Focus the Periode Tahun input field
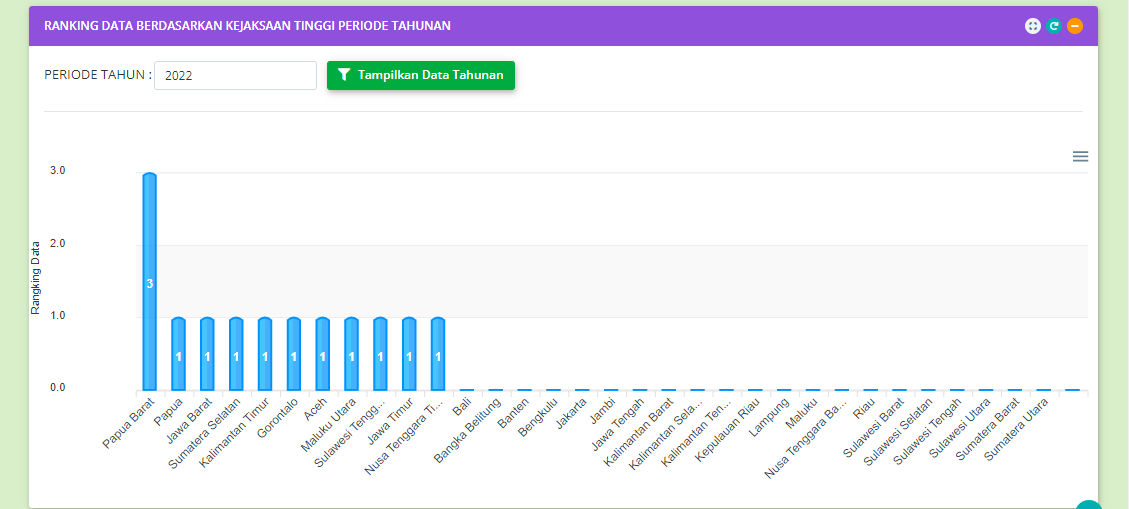 point(235,75)
